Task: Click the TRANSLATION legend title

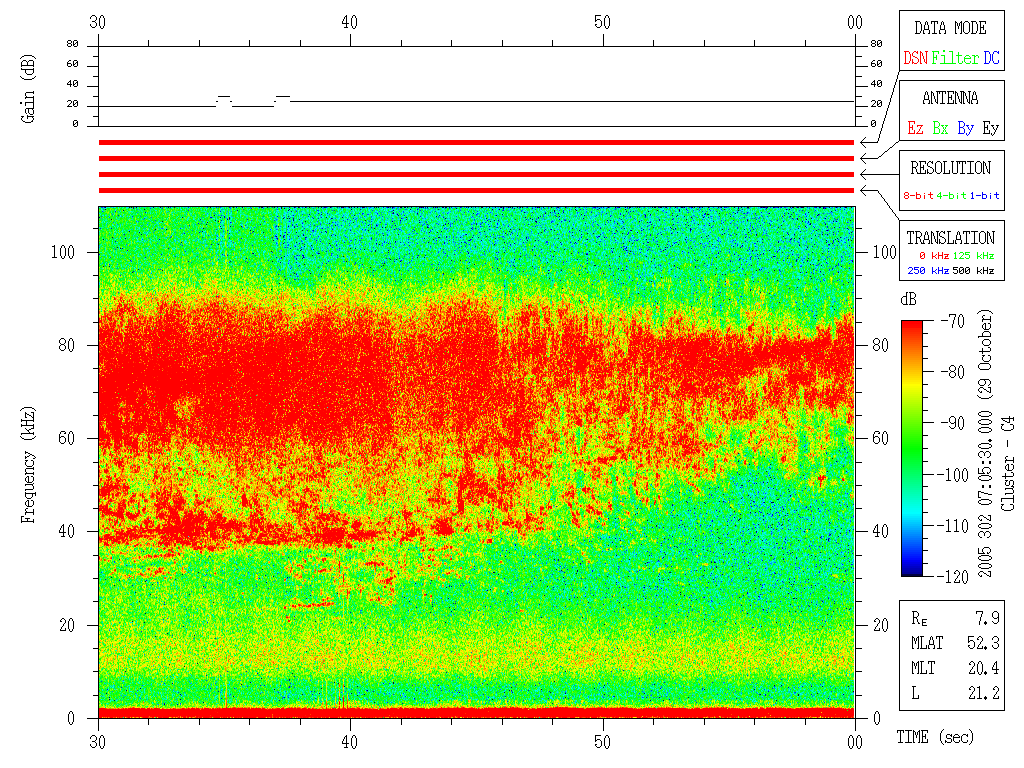Action: 951,238
